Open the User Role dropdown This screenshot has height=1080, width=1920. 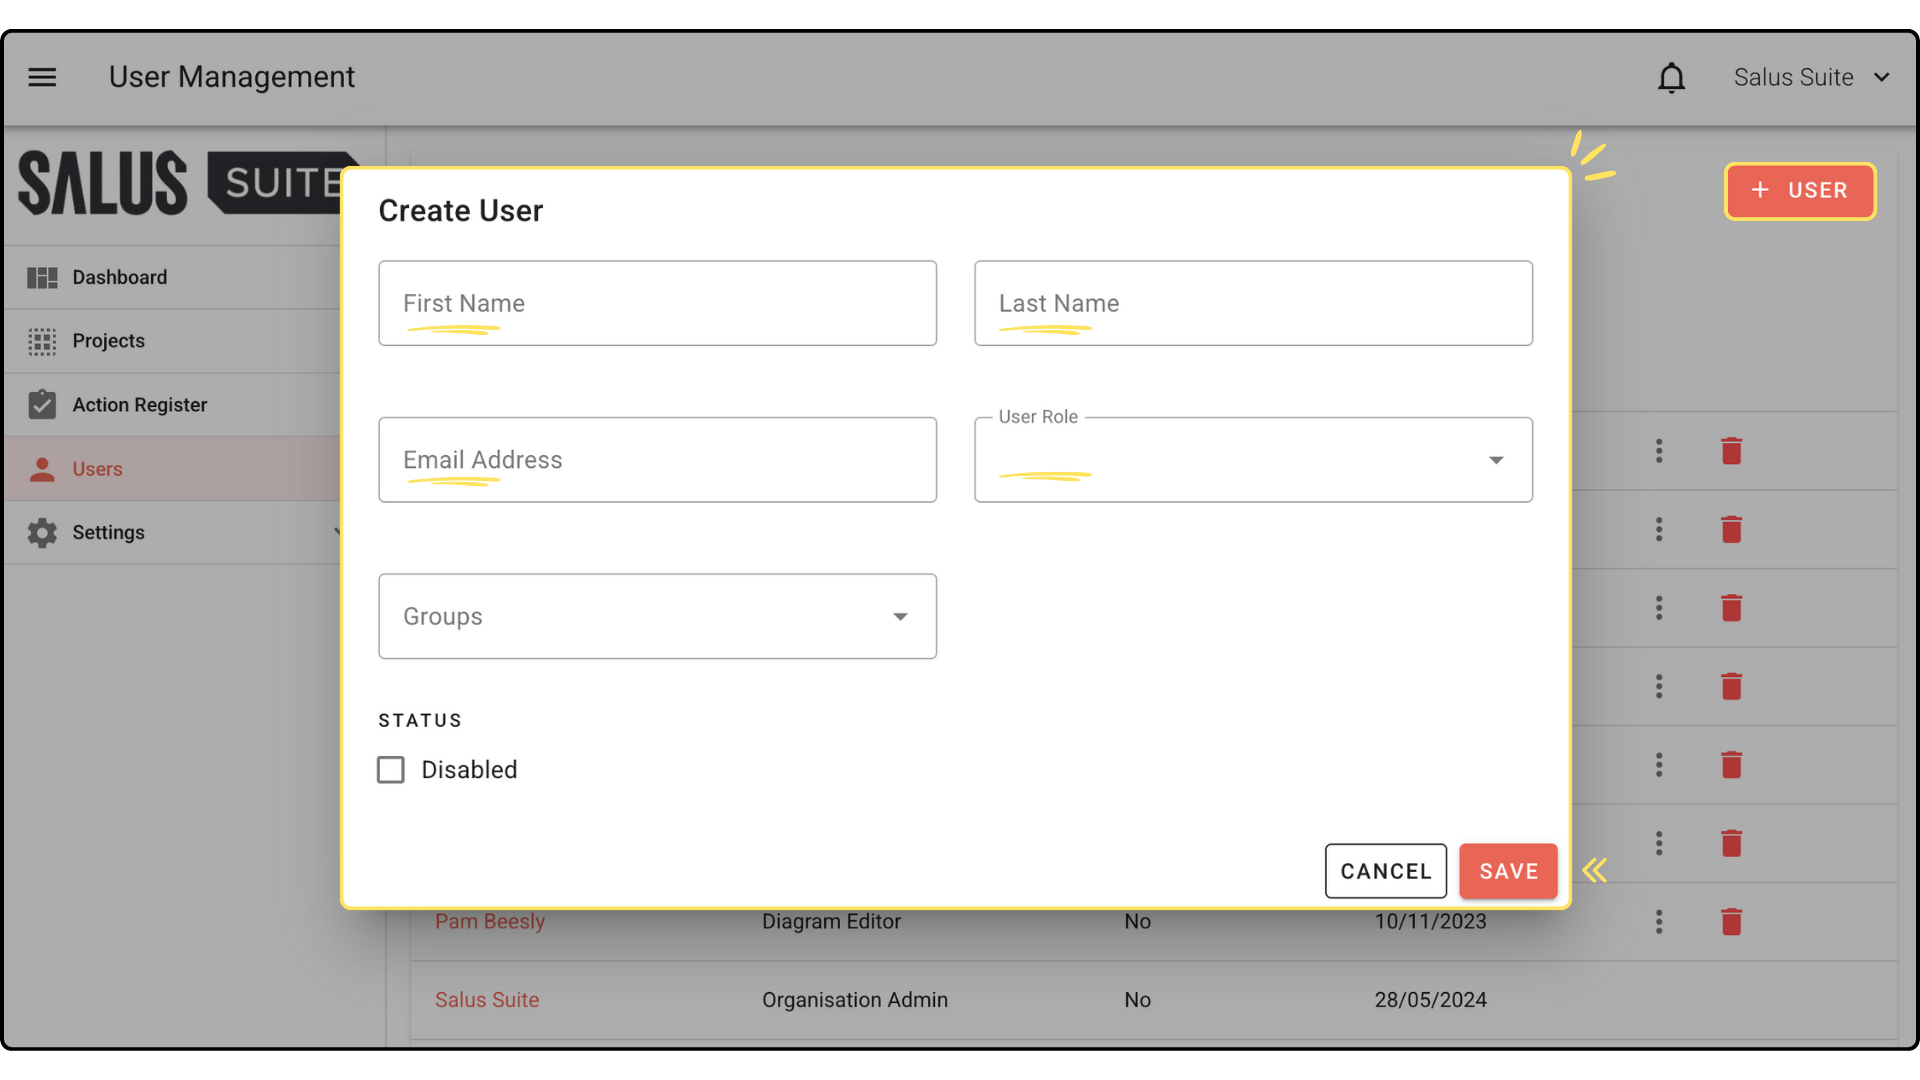coord(1253,460)
